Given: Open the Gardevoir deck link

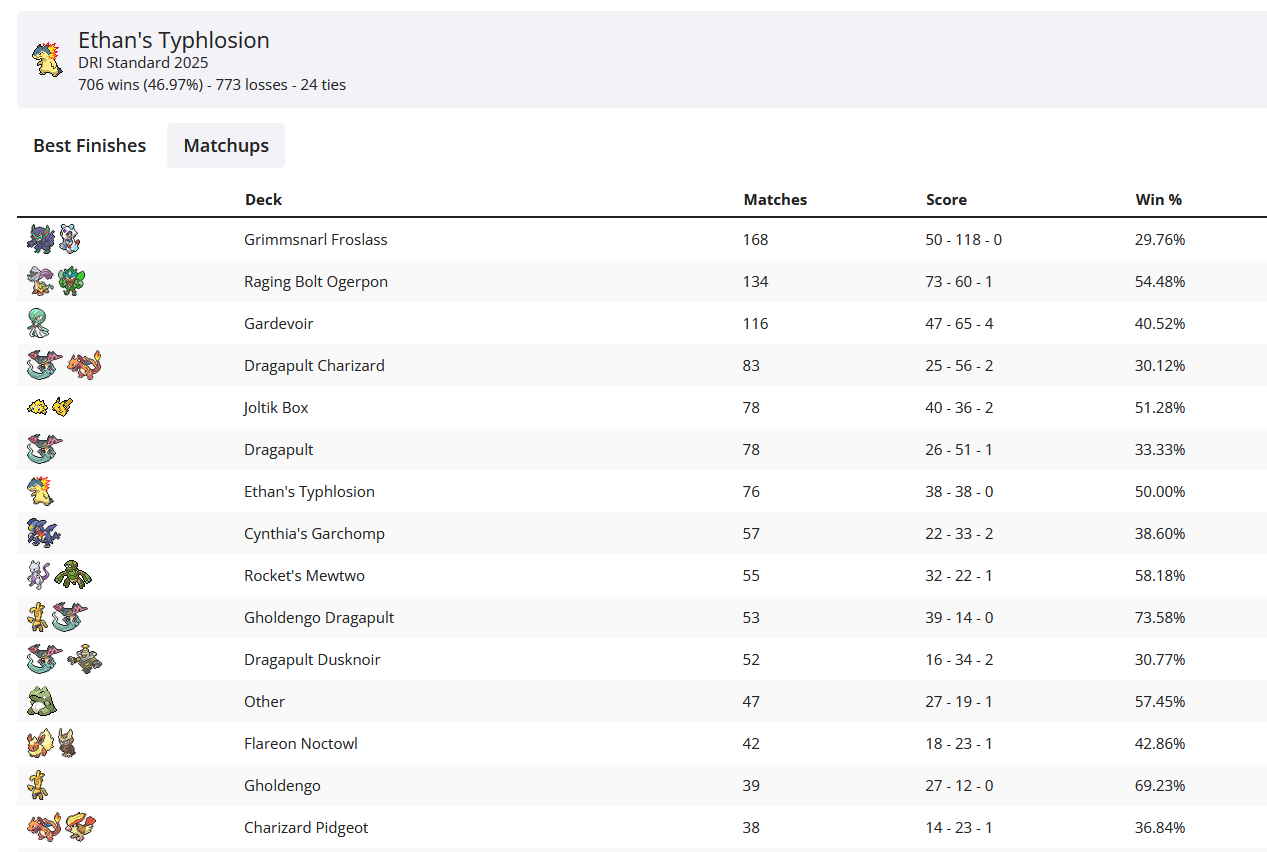Looking at the screenshot, I should pyautogui.click(x=279, y=324).
